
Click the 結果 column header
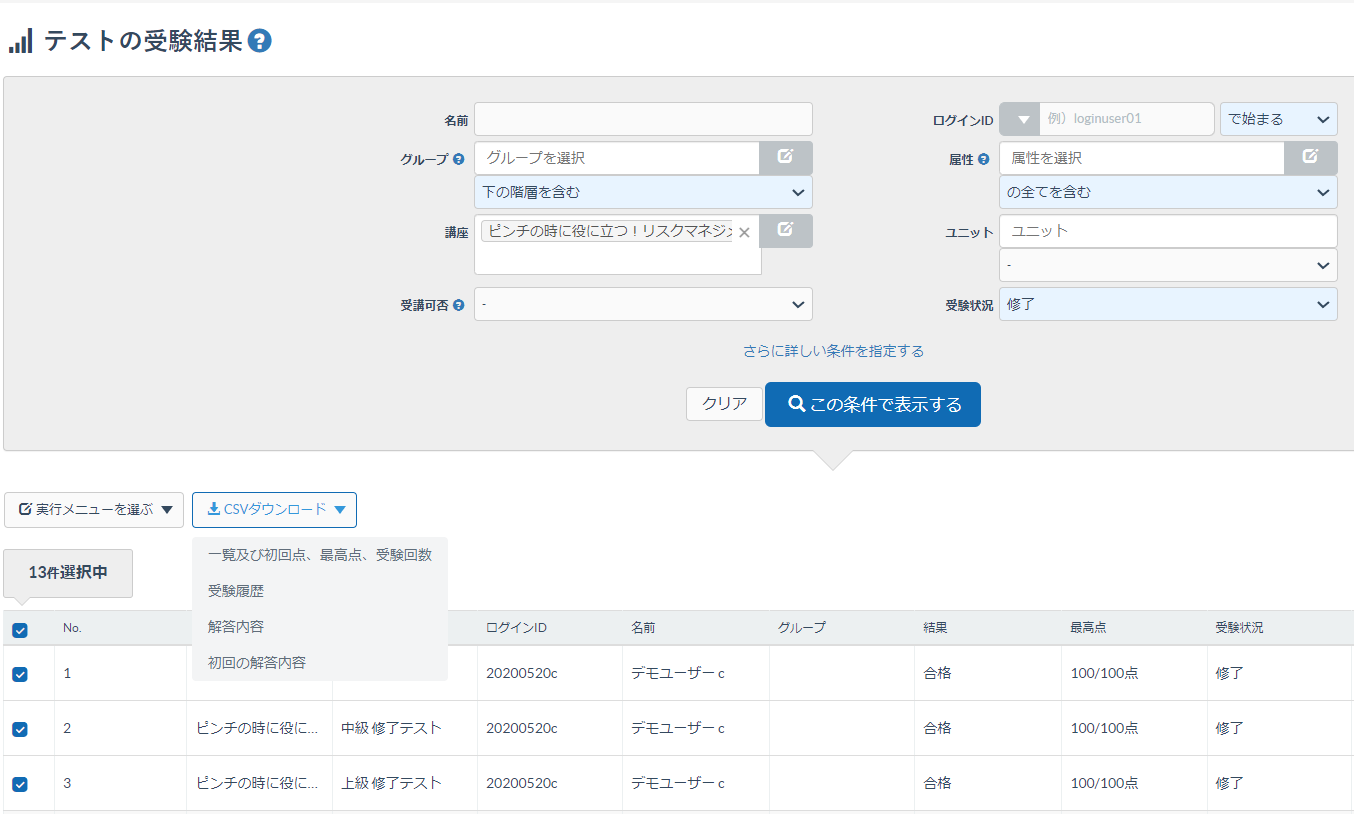(x=935, y=628)
